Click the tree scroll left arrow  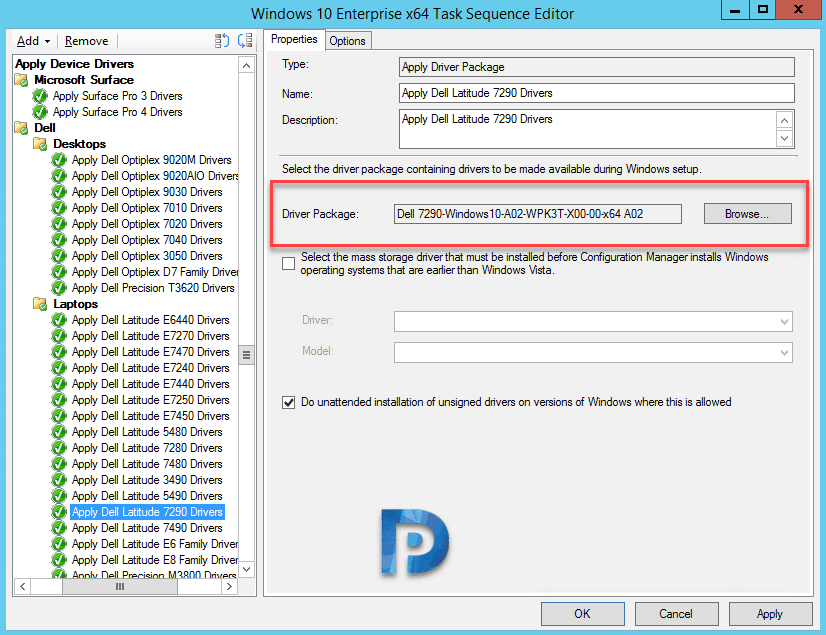(x=23, y=587)
